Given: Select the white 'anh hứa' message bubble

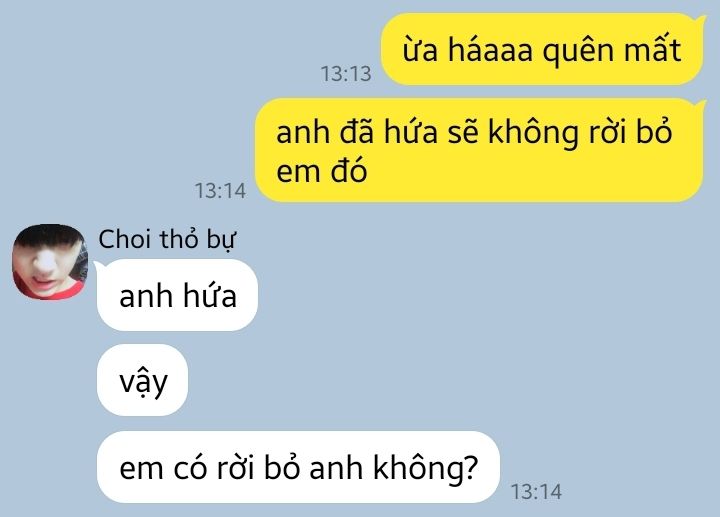Looking at the screenshot, I should [177, 295].
